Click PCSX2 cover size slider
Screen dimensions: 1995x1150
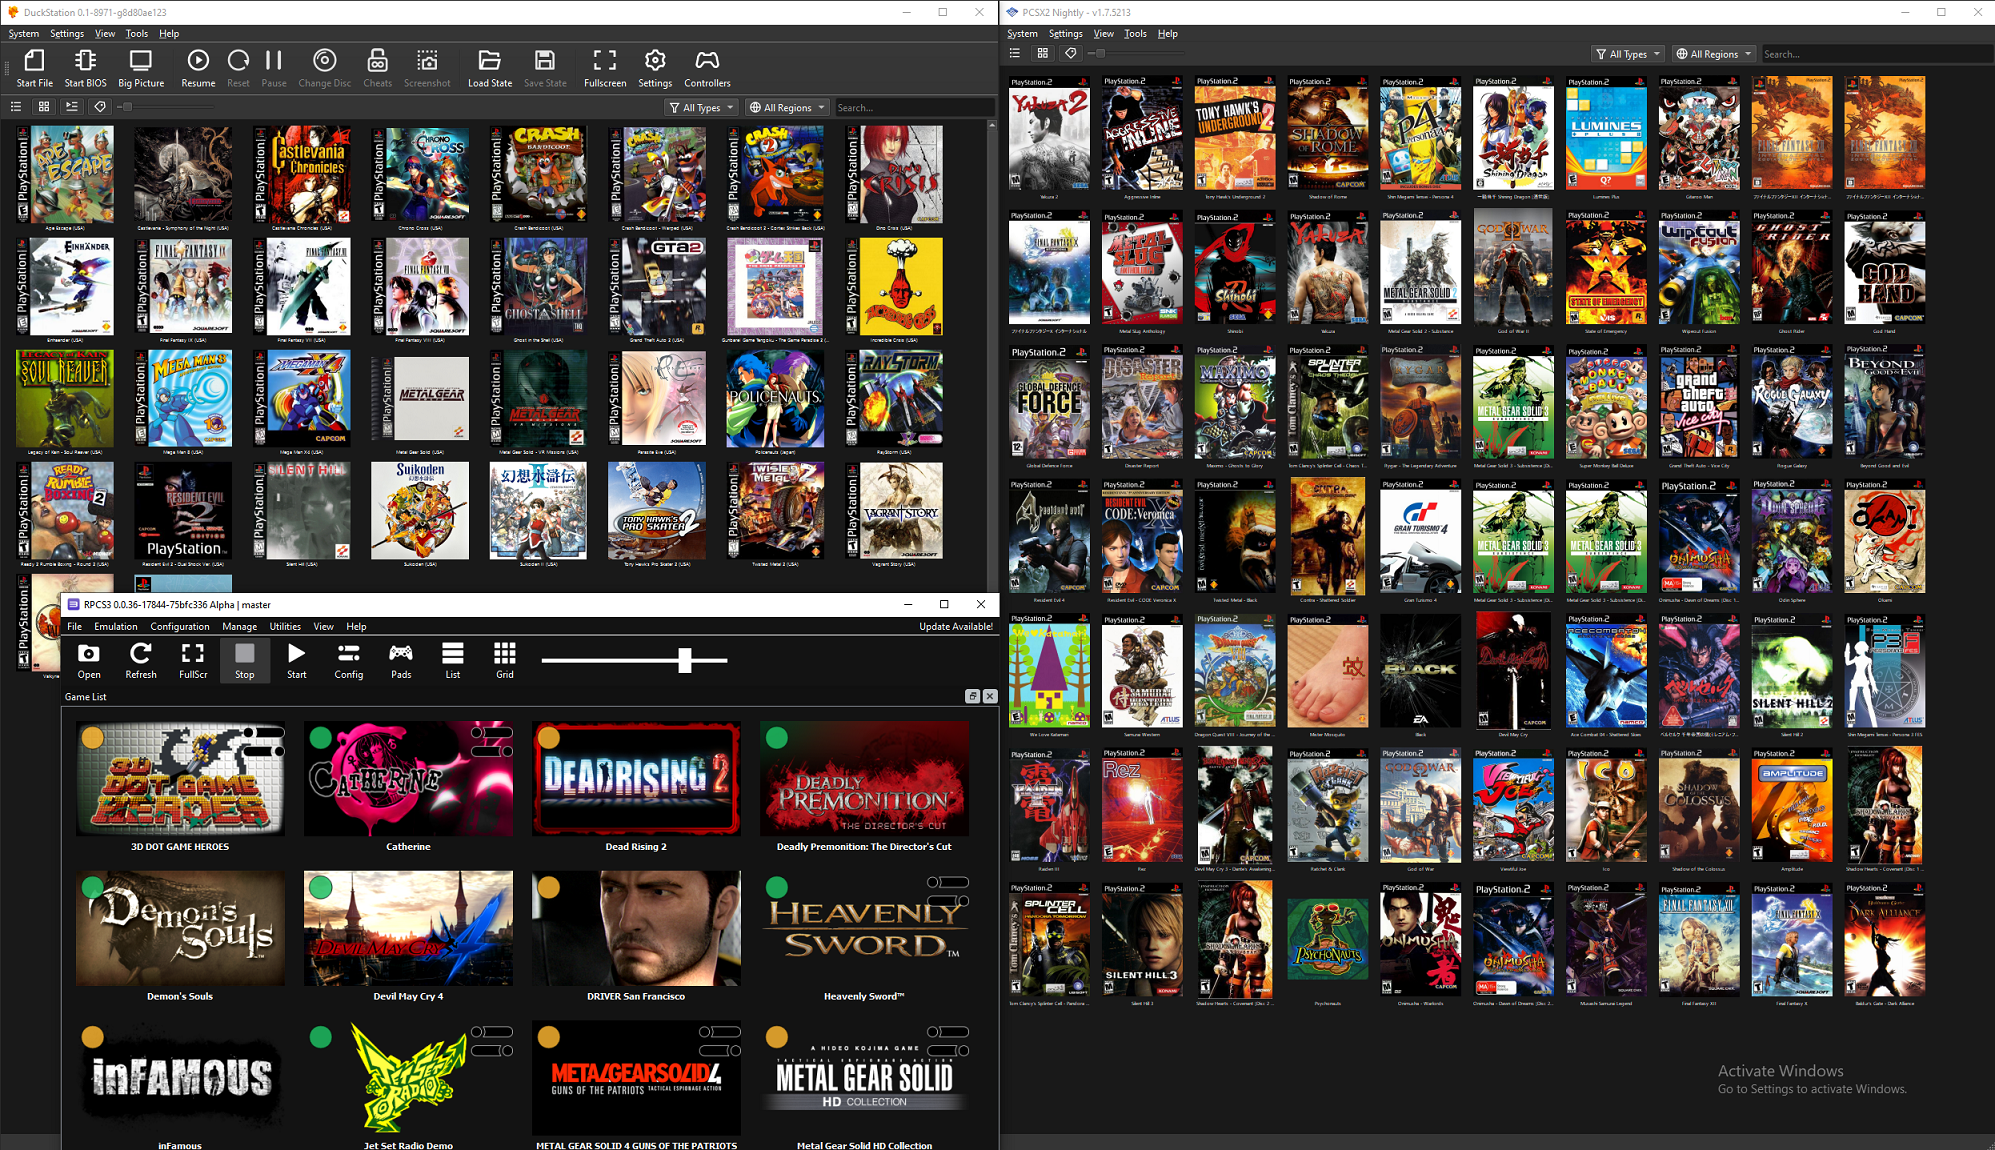pyautogui.click(x=1136, y=53)
